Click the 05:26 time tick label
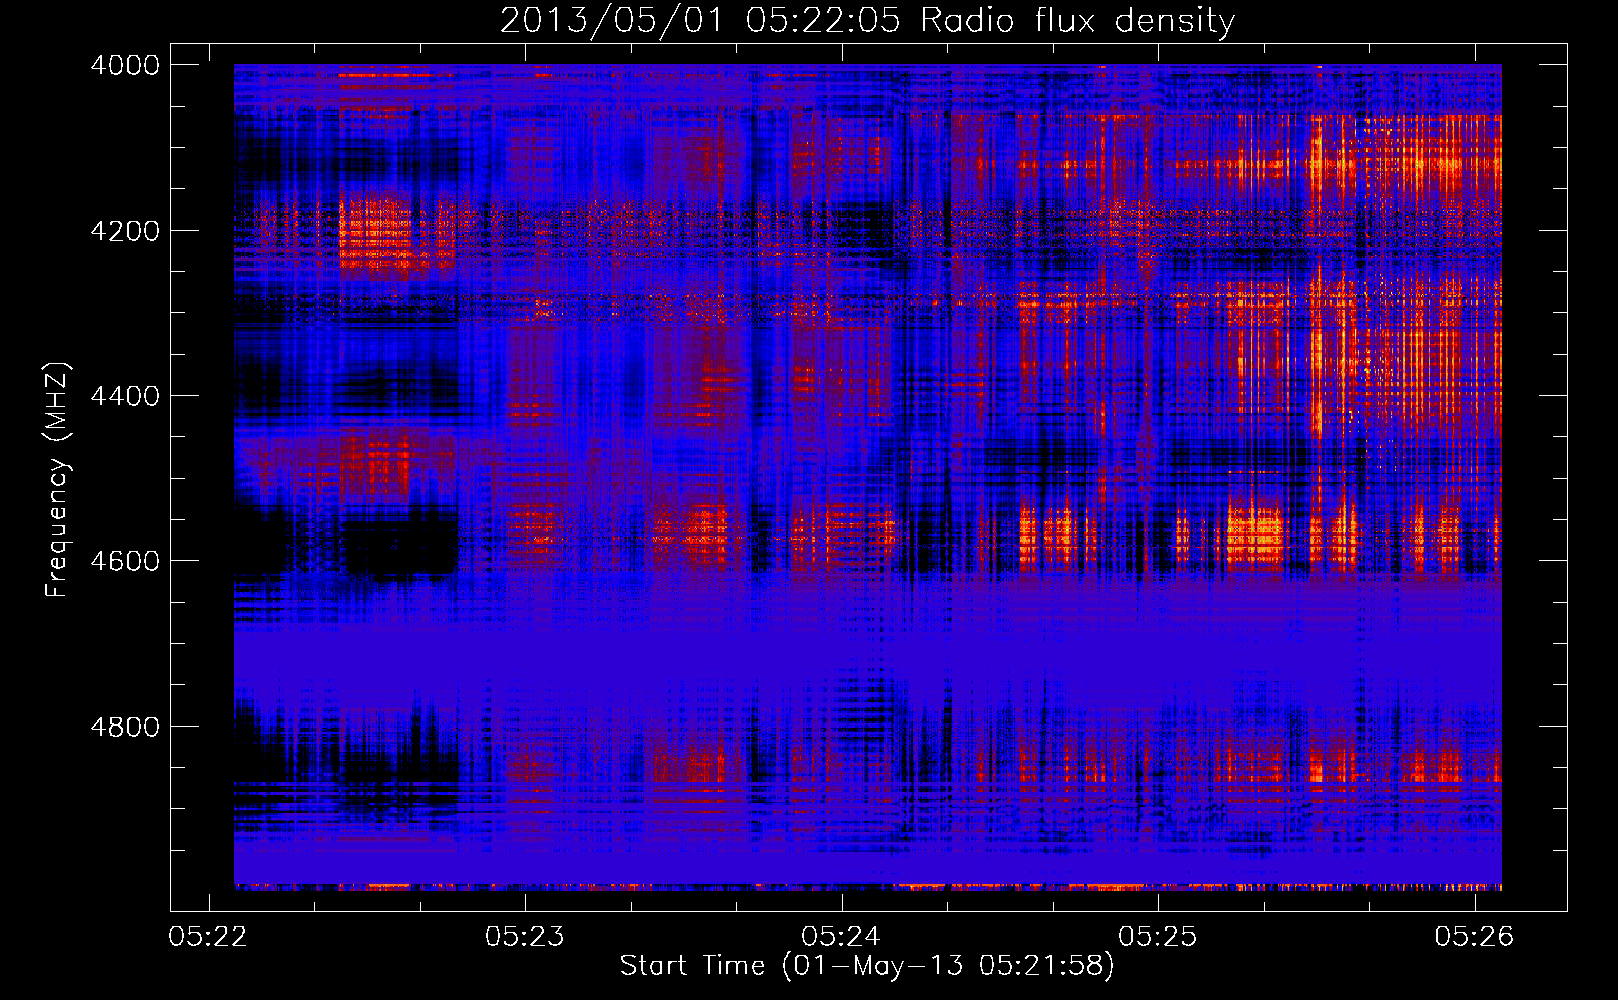The width and height of the screenshot is (1618, 1000). point(1475,936)
